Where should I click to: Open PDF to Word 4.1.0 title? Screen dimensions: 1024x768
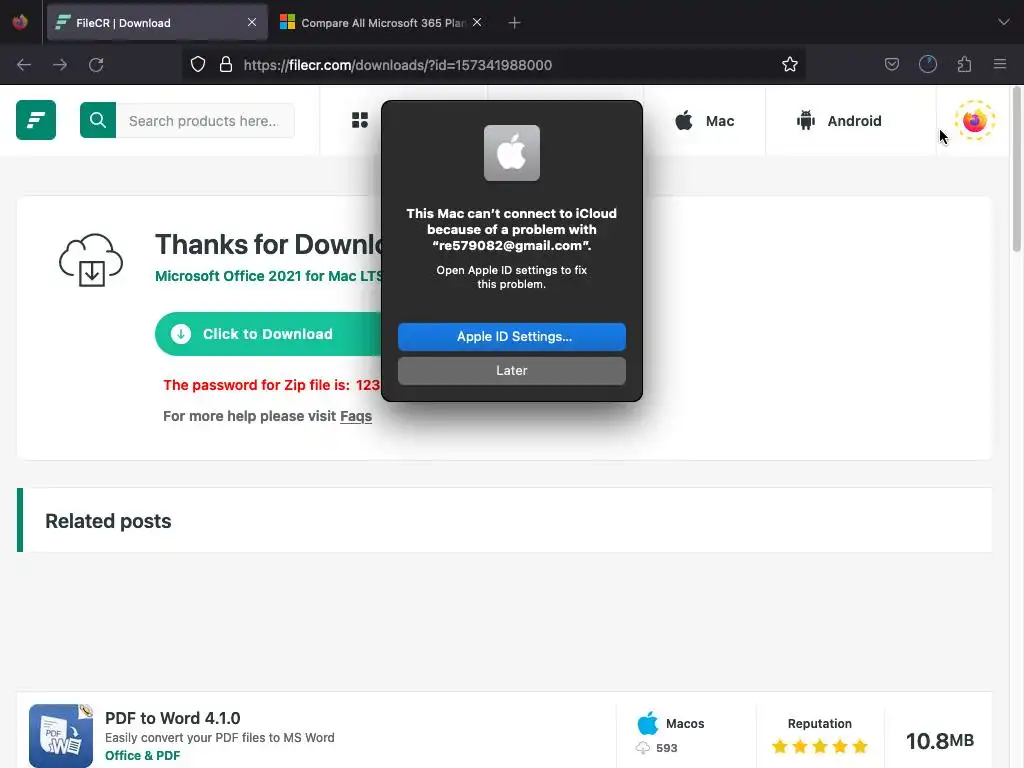[173, 718]
